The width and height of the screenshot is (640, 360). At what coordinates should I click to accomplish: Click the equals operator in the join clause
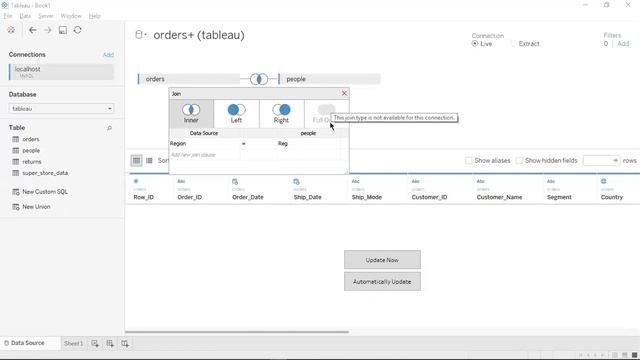[x=244, y=144]
